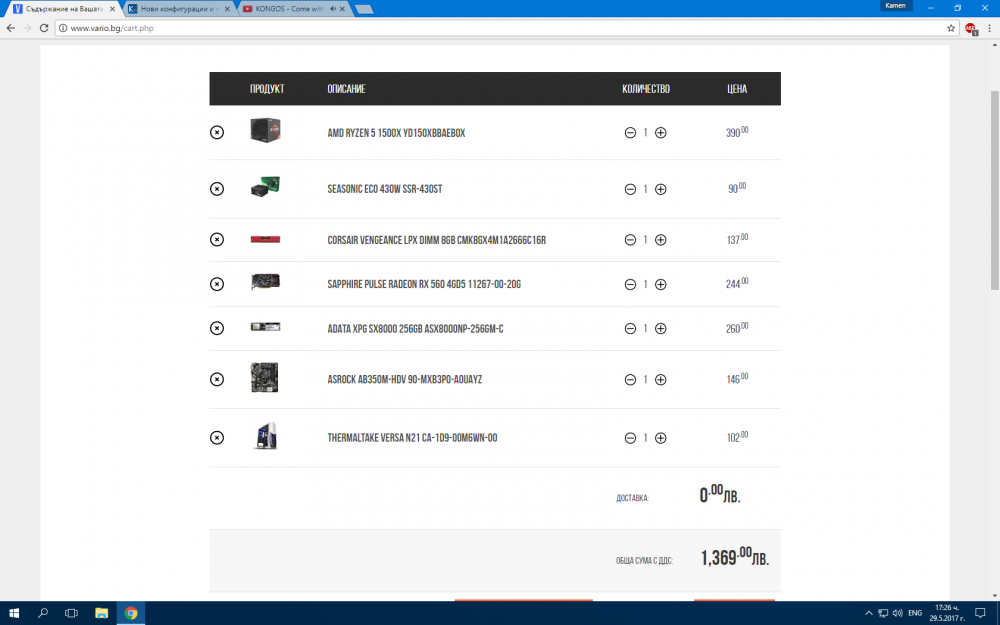Remove Corsair Vengeance LPX item from cart
This screenshot has width=1000, height=625.
tap(217, 240)
